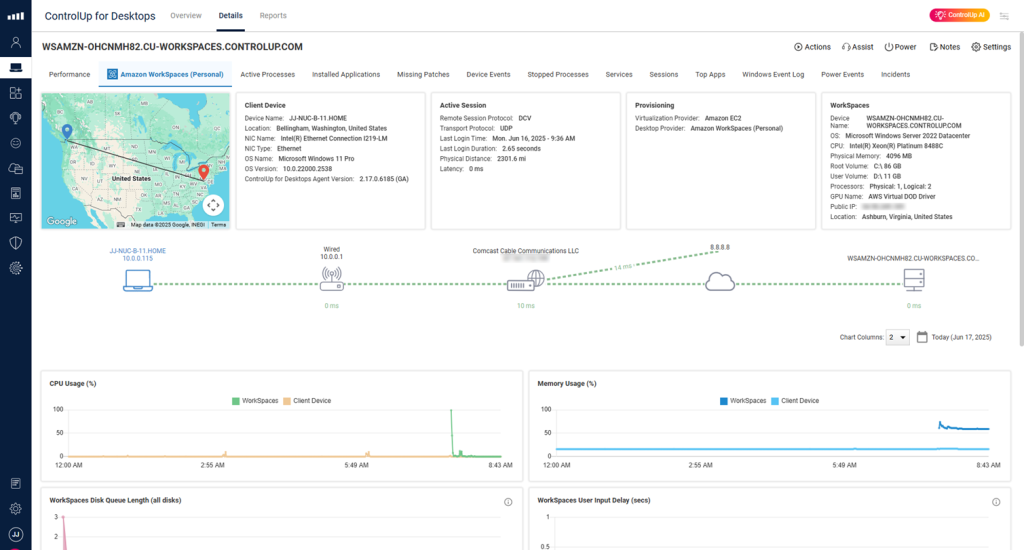Open the Top Apps tab

point(711,74)
